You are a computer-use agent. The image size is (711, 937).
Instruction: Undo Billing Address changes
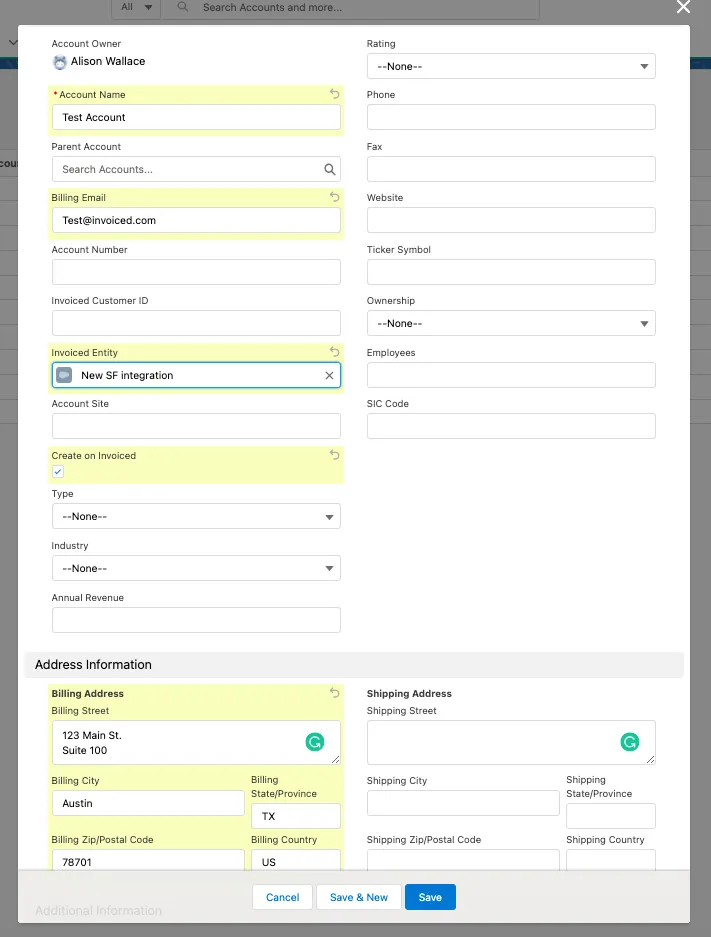[335, 693]
